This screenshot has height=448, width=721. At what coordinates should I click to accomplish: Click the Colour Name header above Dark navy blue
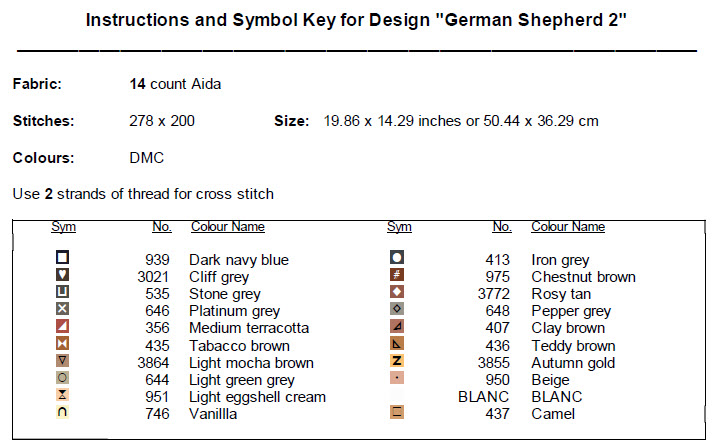point(227,227)
